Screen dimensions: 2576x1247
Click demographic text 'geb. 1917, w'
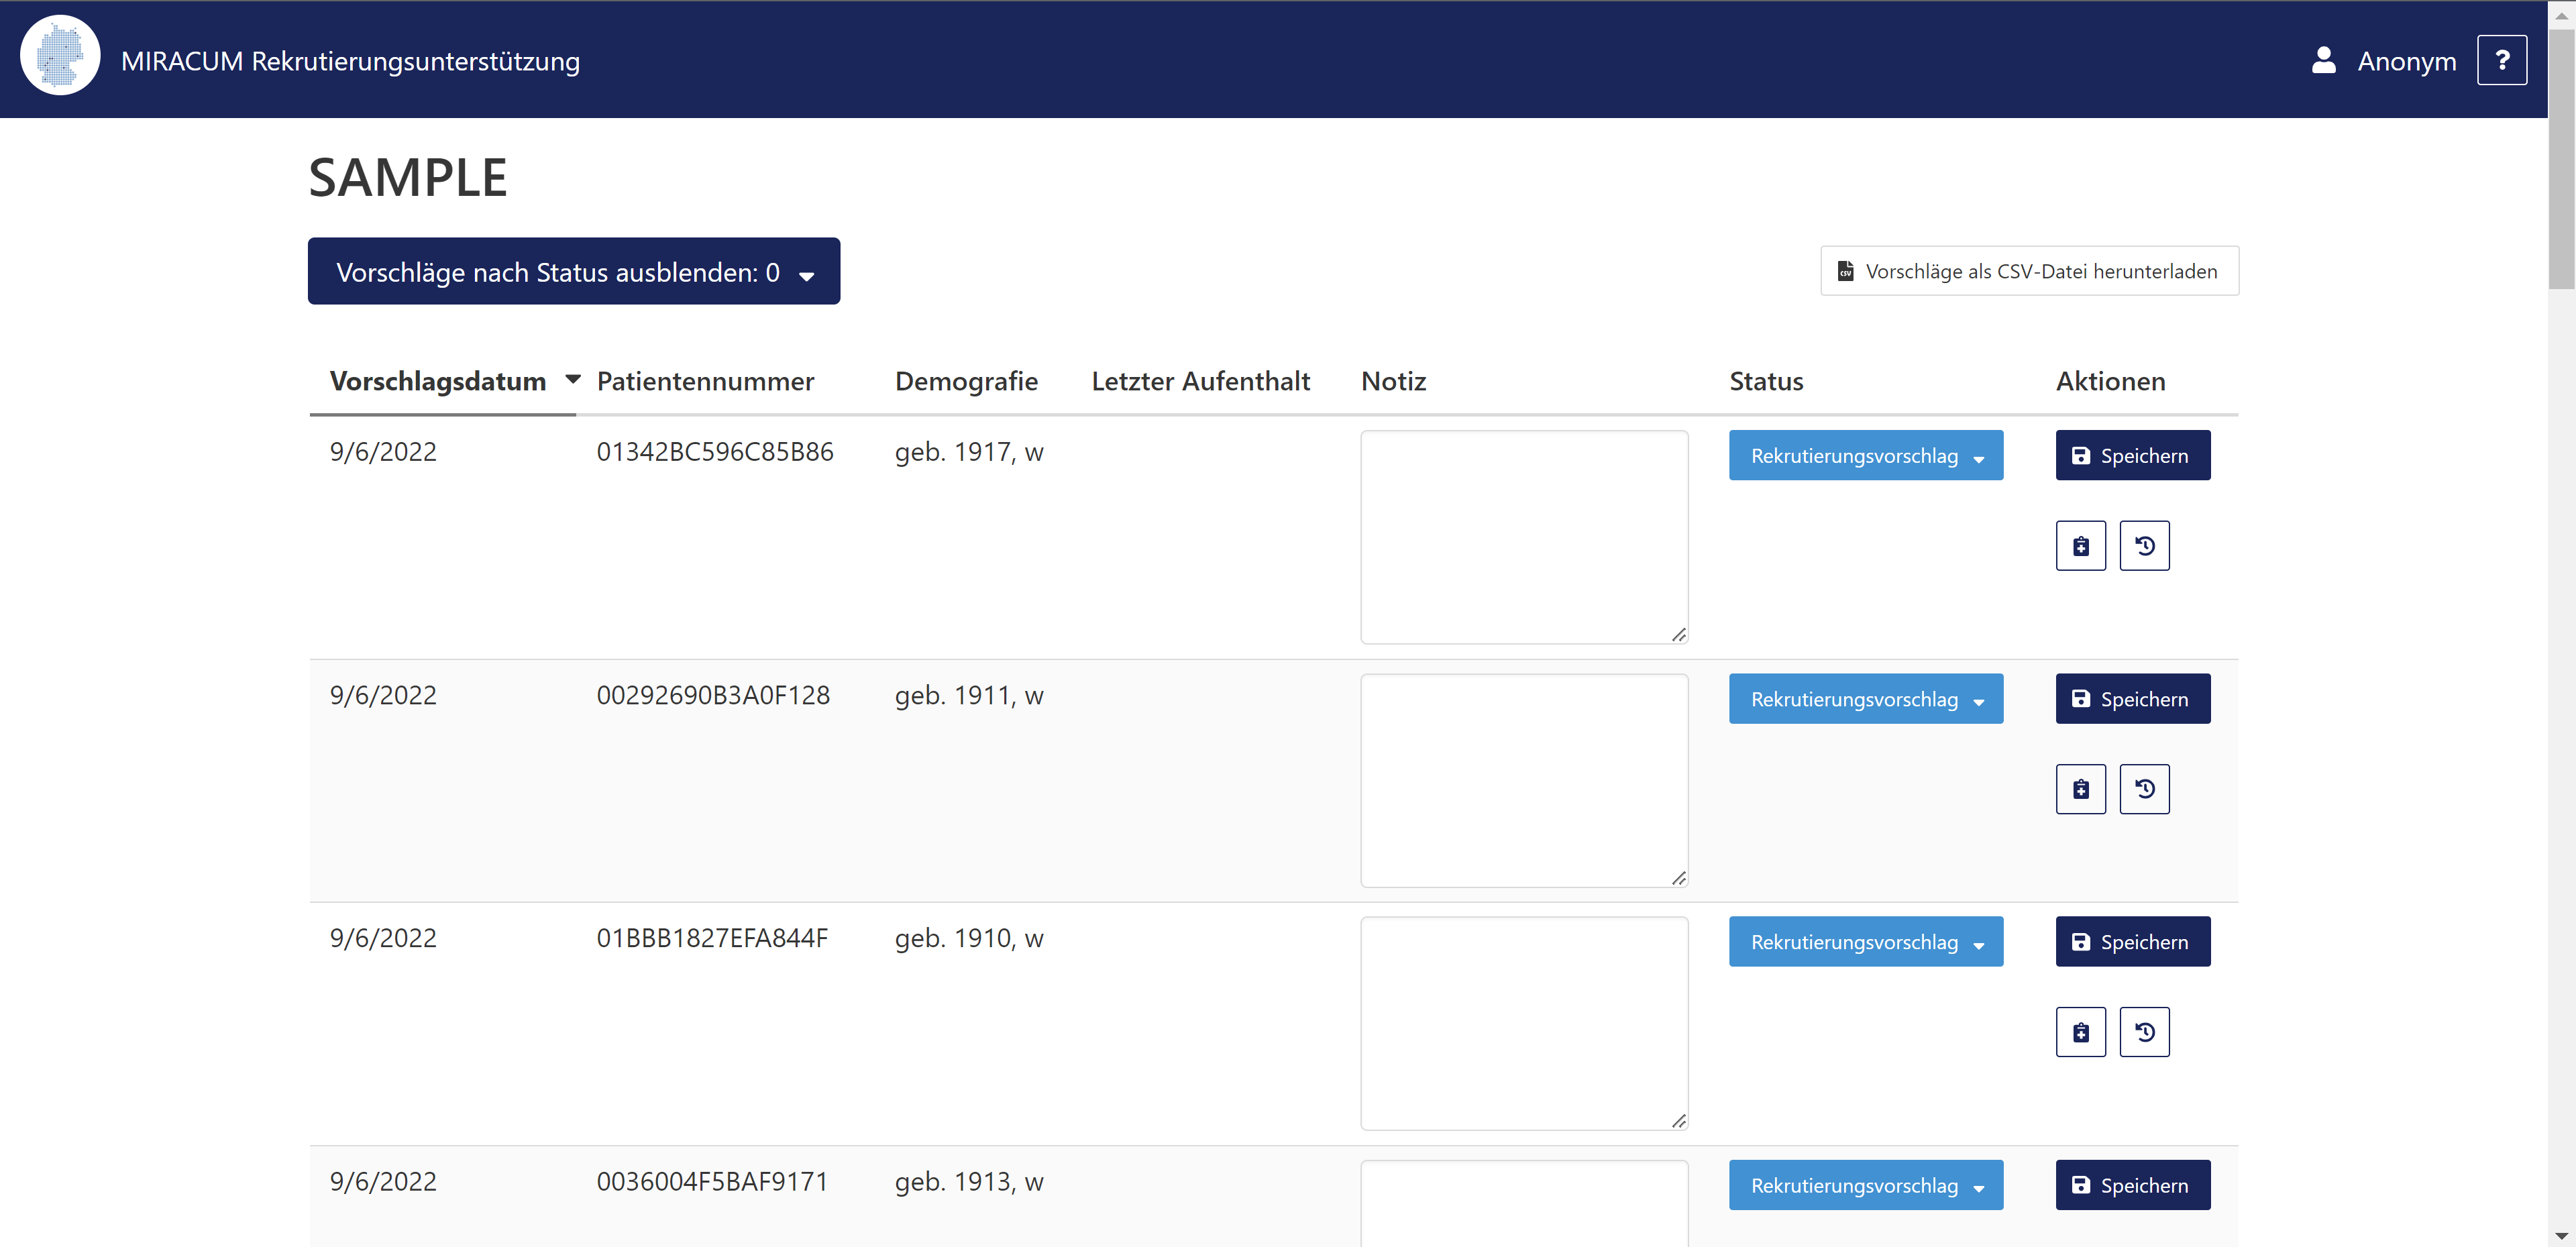click(969, 452)
